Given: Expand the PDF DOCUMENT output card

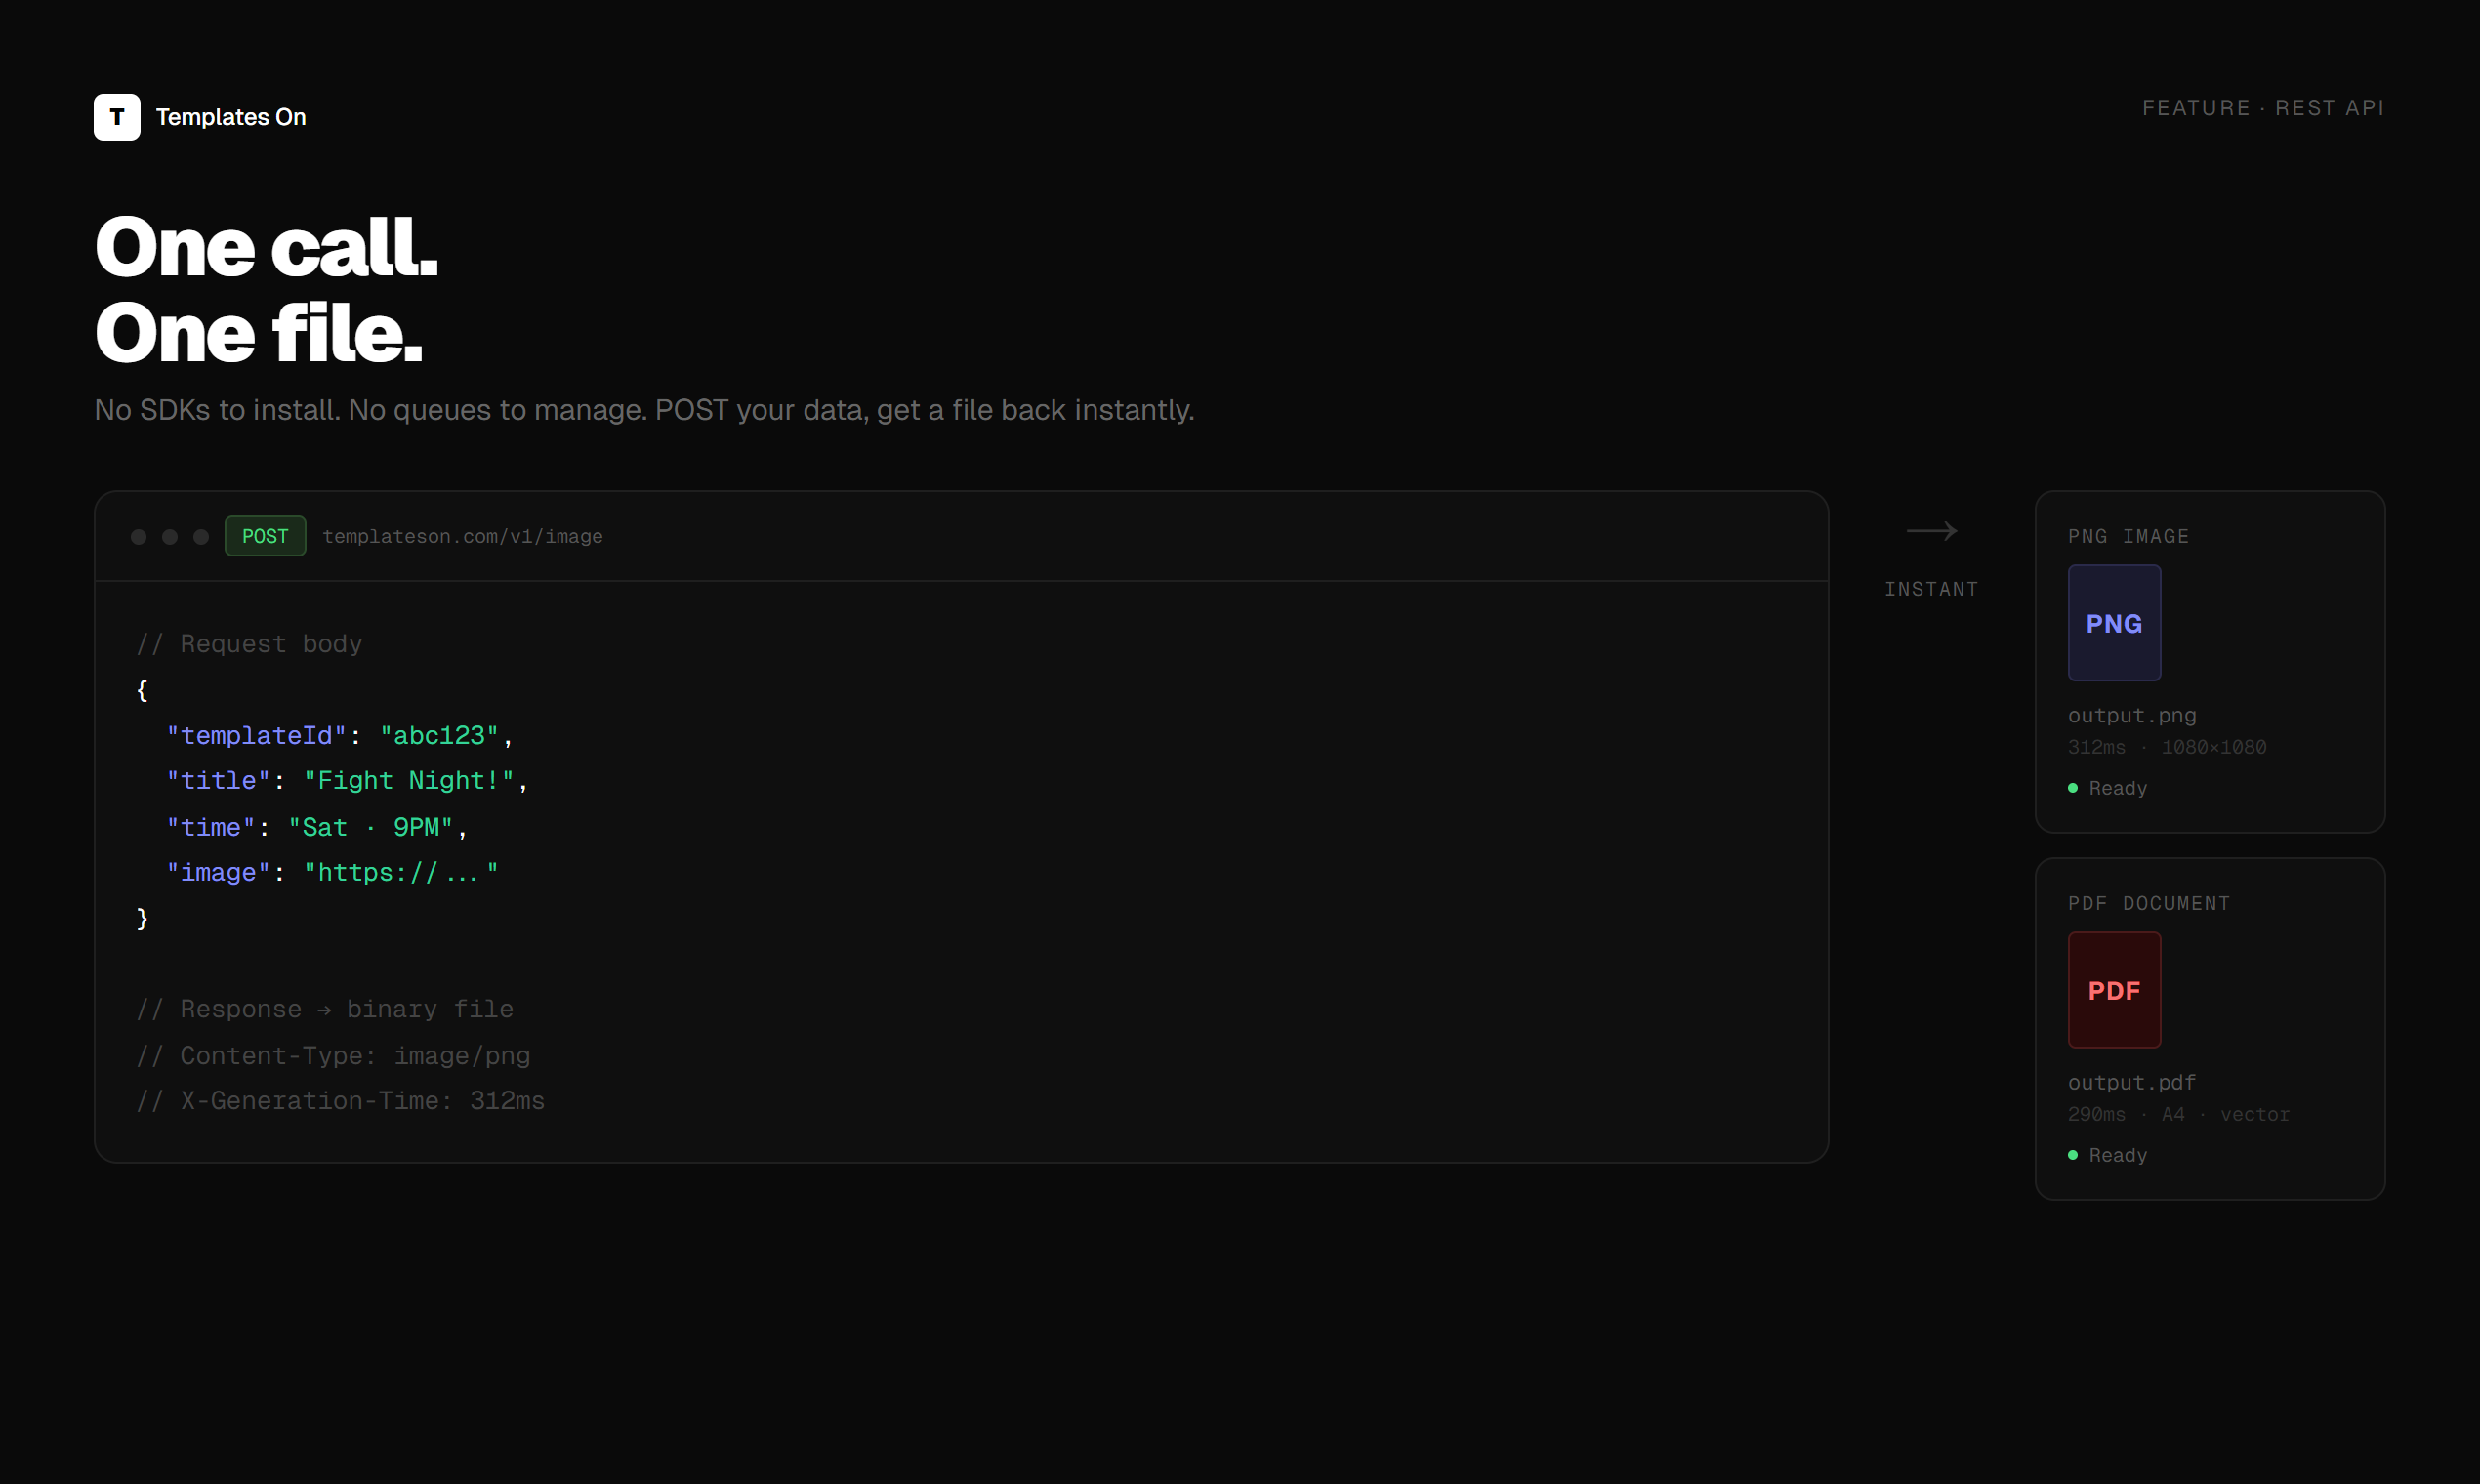Looking at the screenshot, I should click(2211, 1029).
